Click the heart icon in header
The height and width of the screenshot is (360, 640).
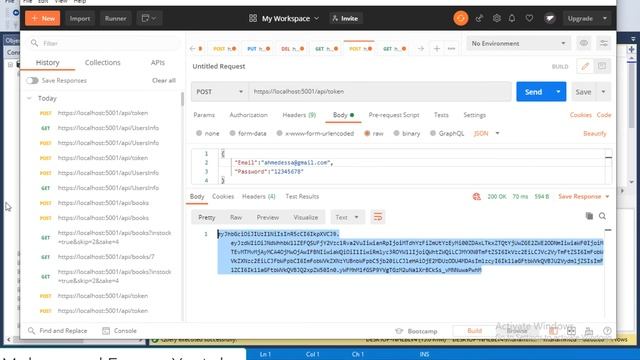(529, 18)
